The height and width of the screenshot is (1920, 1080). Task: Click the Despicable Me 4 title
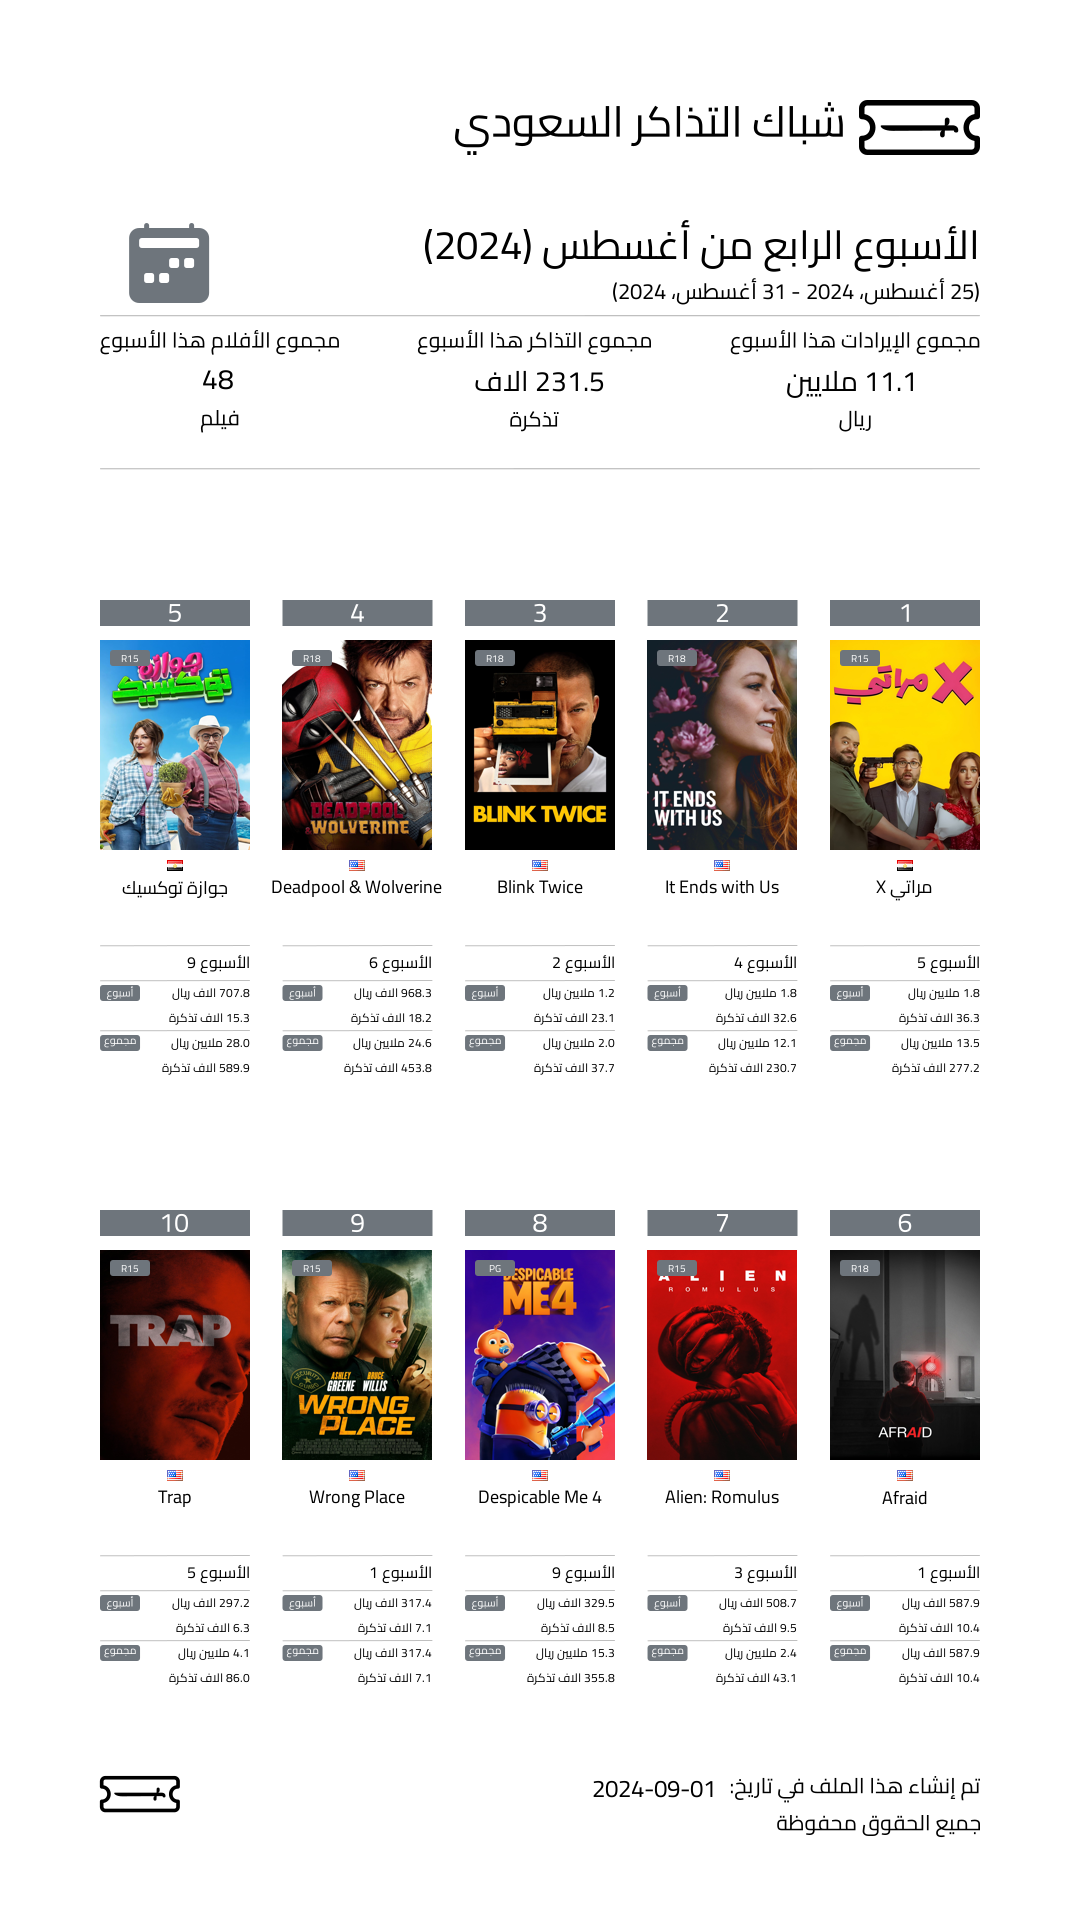(x=540, y=1497)
